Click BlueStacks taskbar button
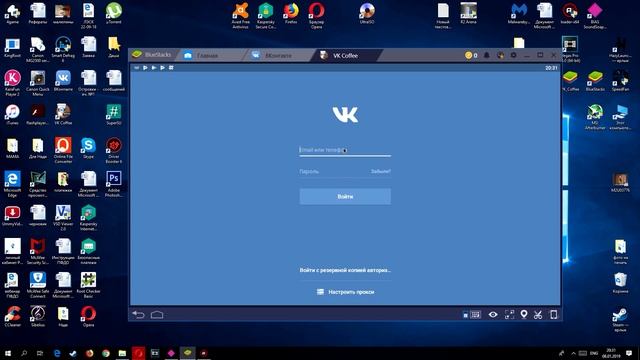 pos(187,353)
